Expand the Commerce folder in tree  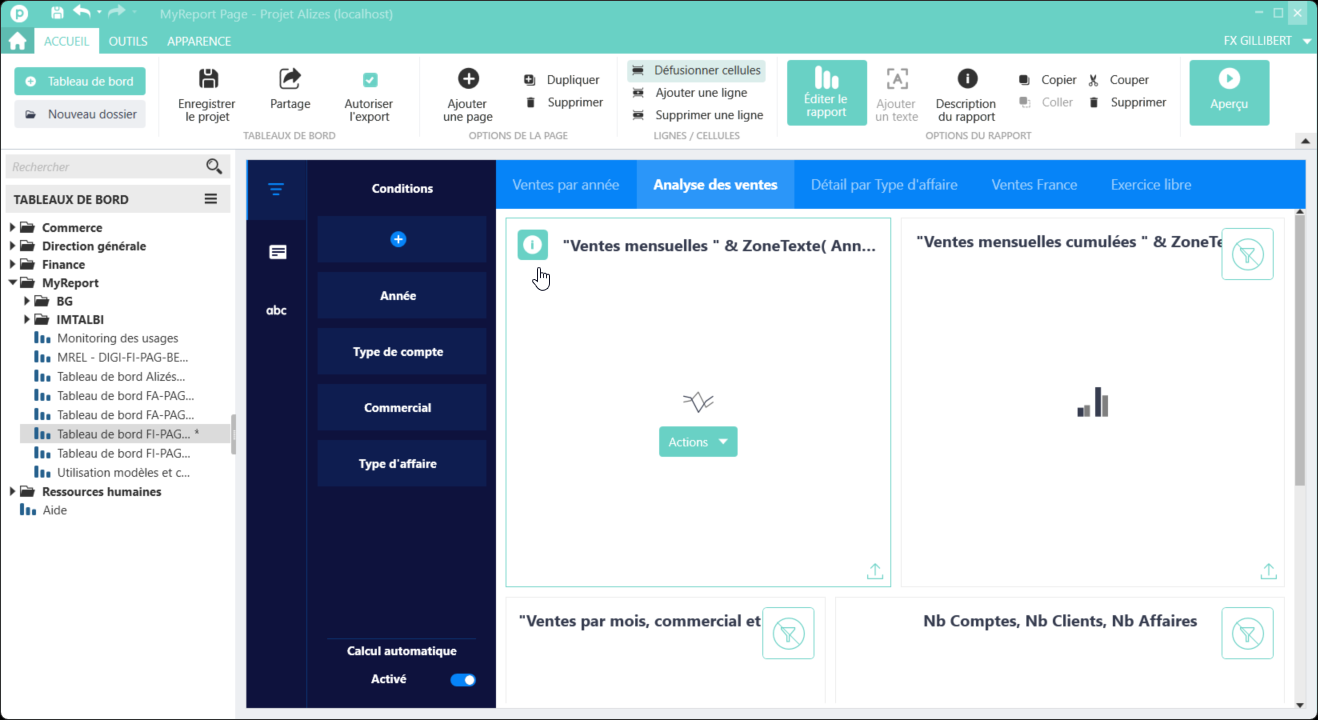(x=12, y=228)
